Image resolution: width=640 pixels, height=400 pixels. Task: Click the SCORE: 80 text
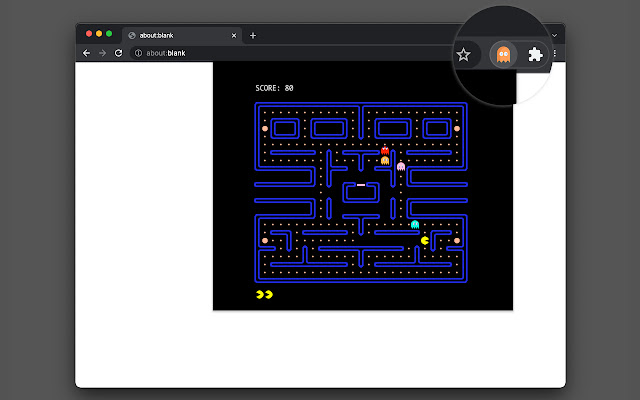(274, 88)
